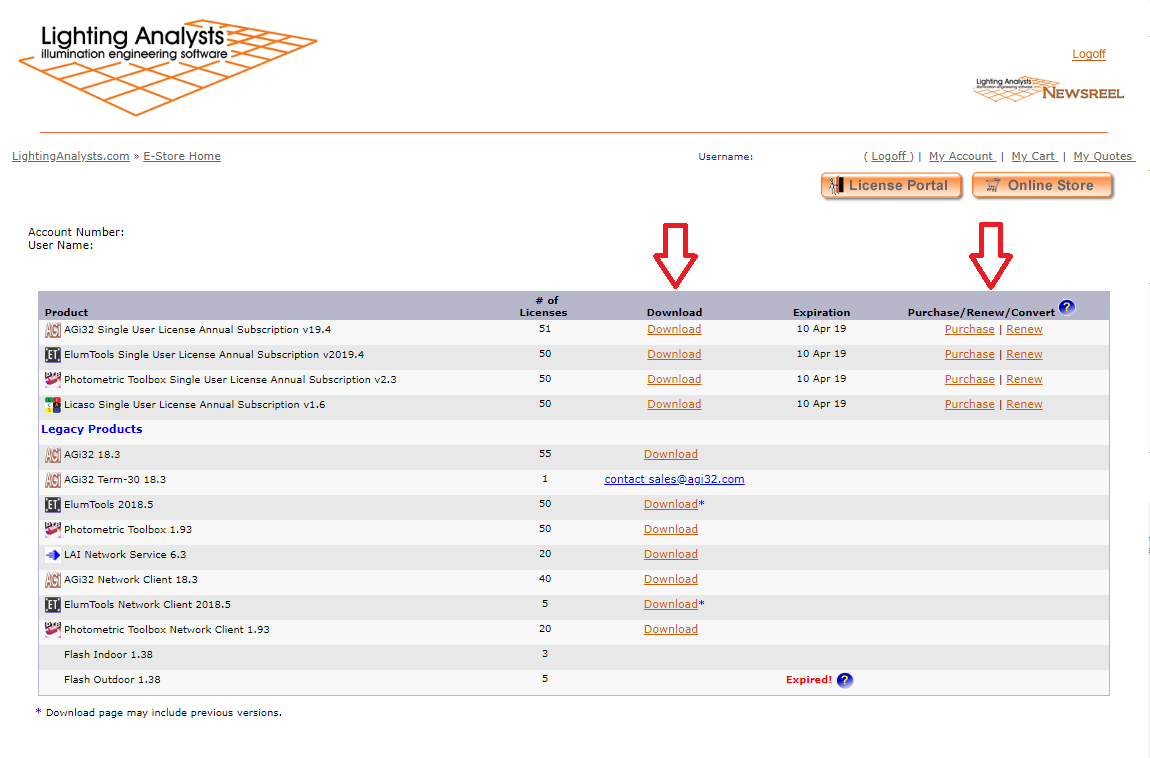1150x758 pixels.
Task: Open the Newsreel logo link
Action: [1048, 89]
